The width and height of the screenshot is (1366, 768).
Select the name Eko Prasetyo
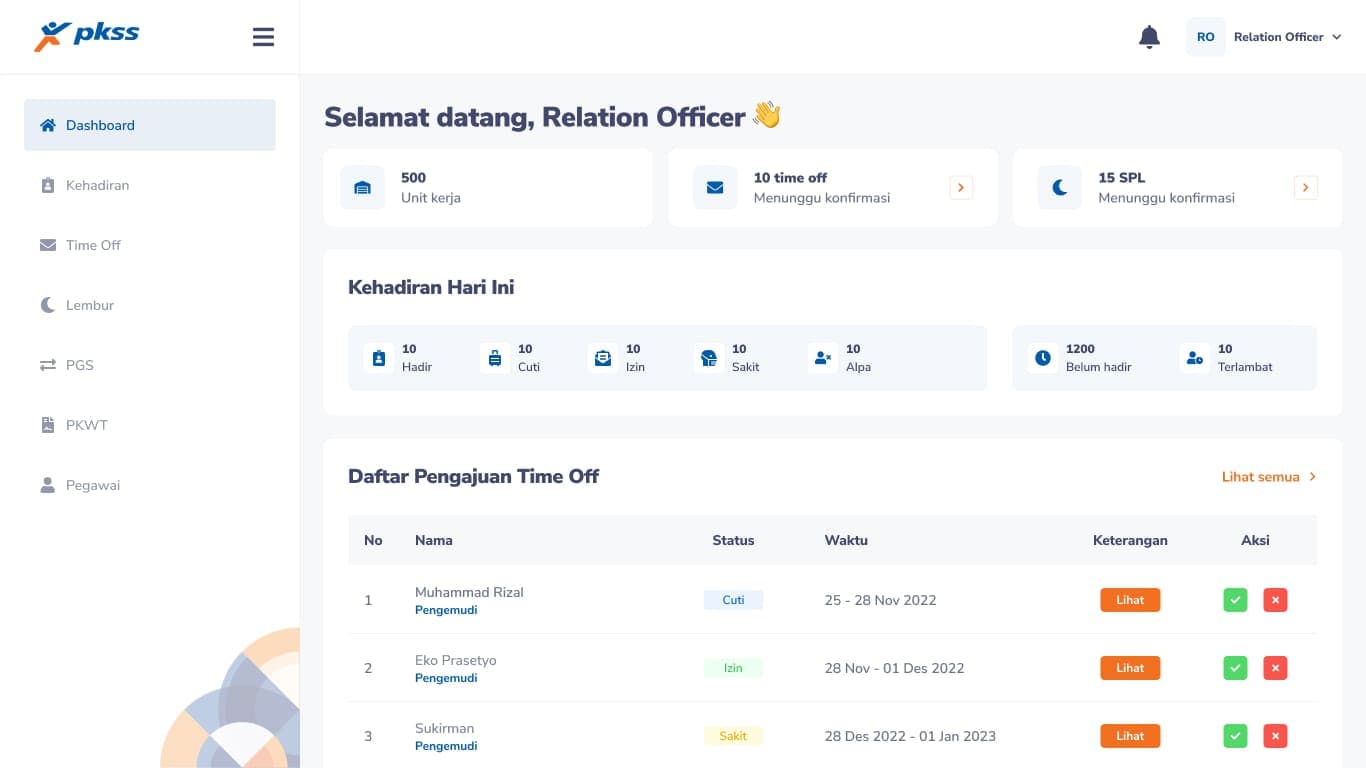click(455, 660)
